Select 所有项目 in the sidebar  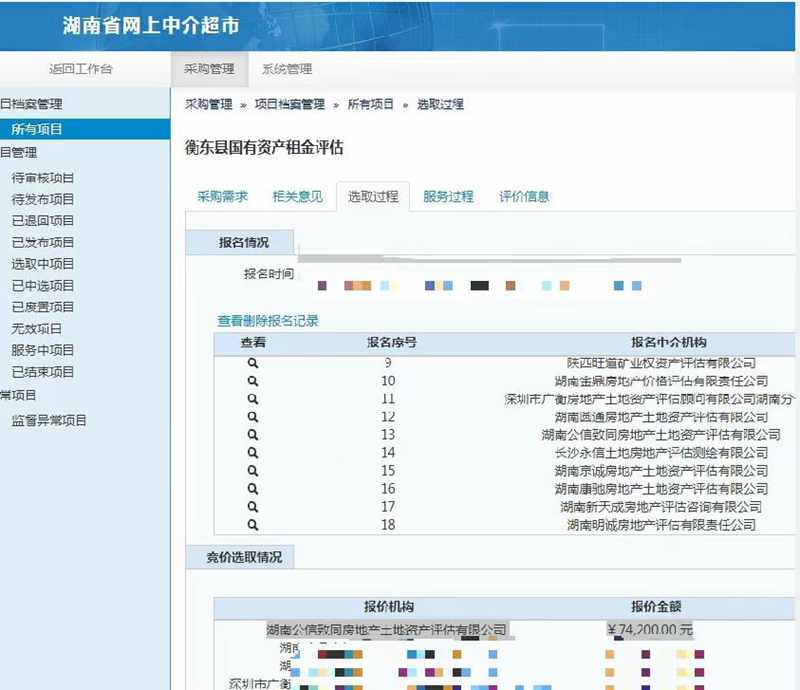(37, 129)
